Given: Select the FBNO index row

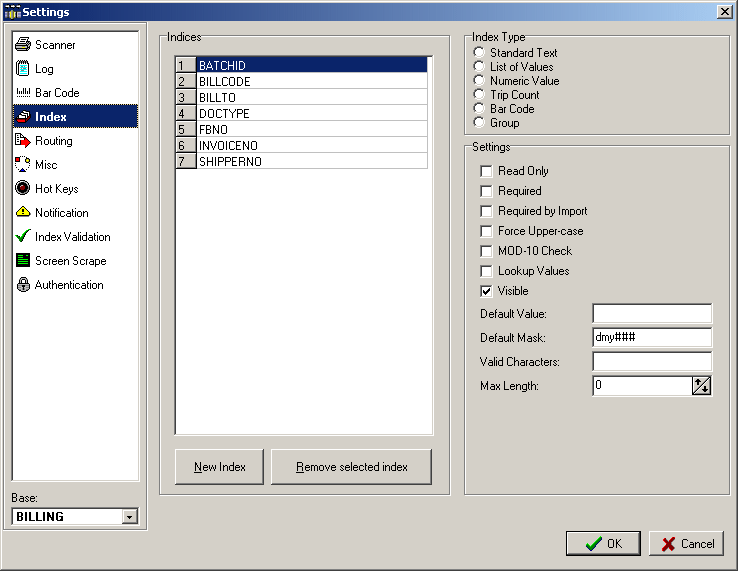Looking at the screenshot, I should point(312,129).
